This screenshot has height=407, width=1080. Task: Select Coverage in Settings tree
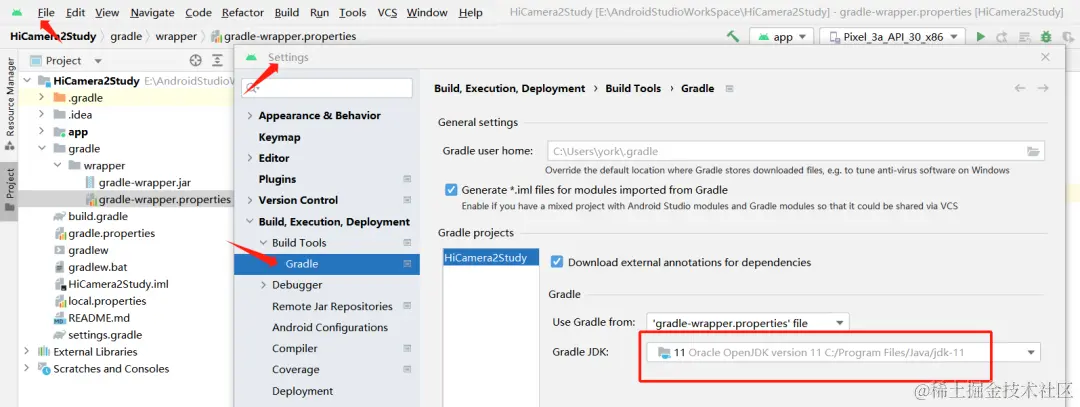click(295, 370)
